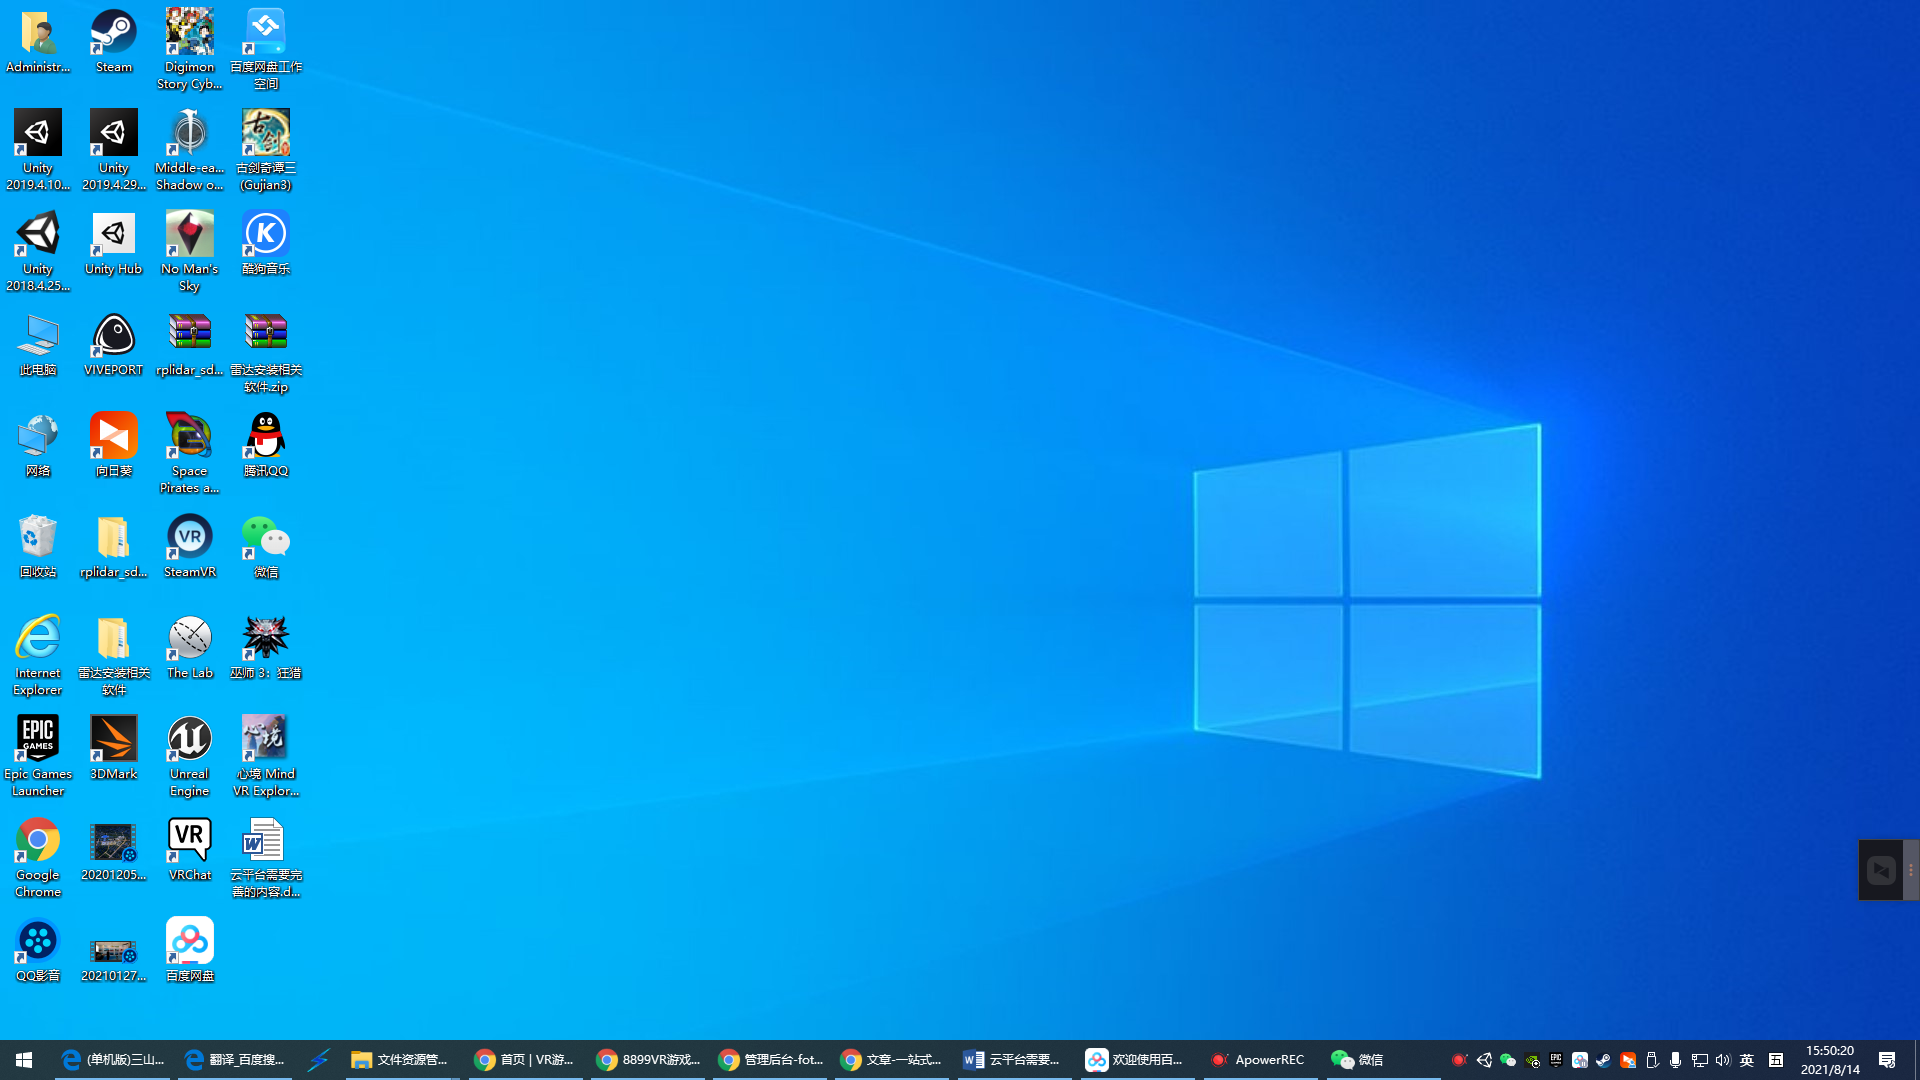Switch to 云平台需要 Word taskbar window
This screenshot has height=1080, width=1920.
coord(1015,1059)
